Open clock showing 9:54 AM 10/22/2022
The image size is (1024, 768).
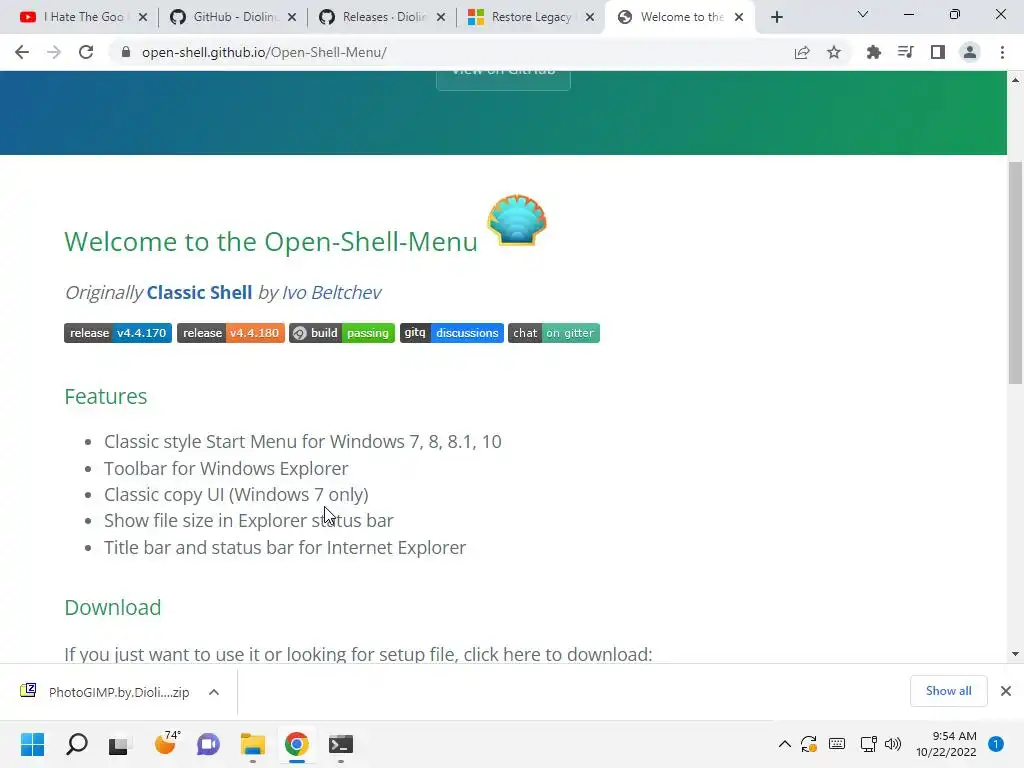(946, 744)
